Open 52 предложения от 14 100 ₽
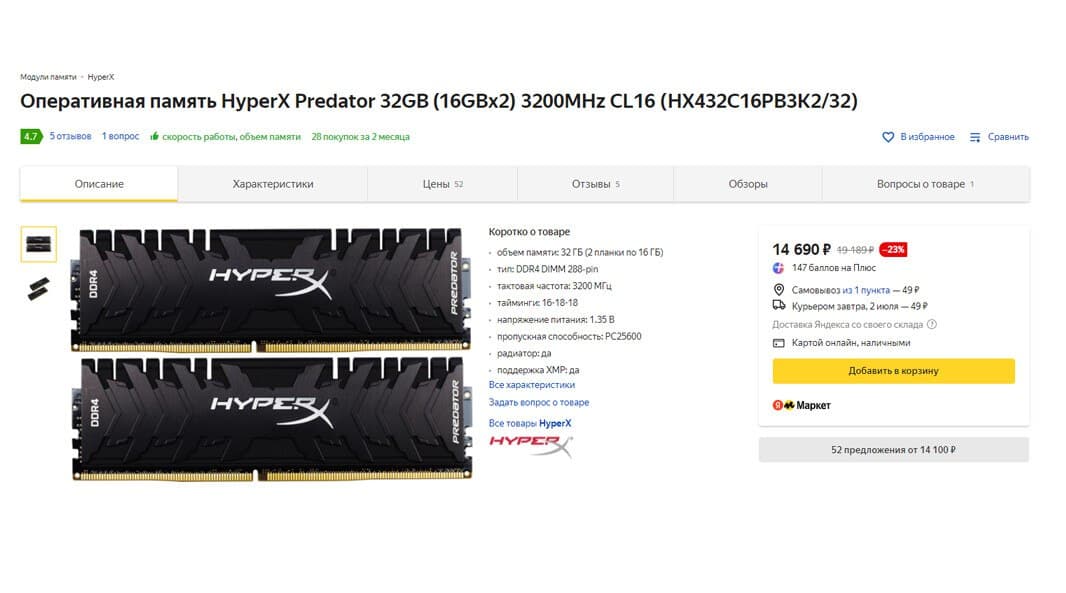The height and width of the screenshot is (593, 1066). pos(893,450)
